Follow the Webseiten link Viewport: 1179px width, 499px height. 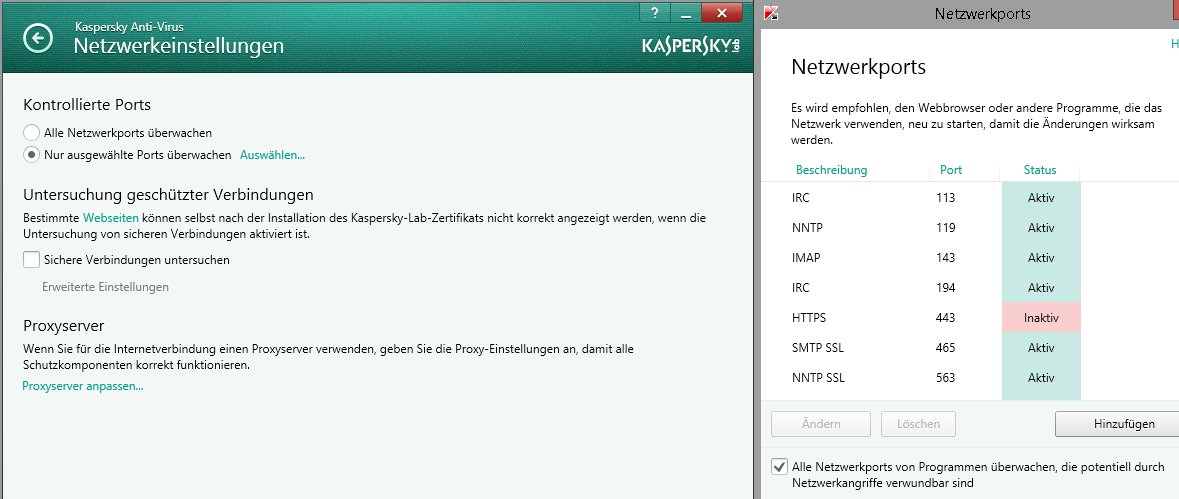coord(111,218)
